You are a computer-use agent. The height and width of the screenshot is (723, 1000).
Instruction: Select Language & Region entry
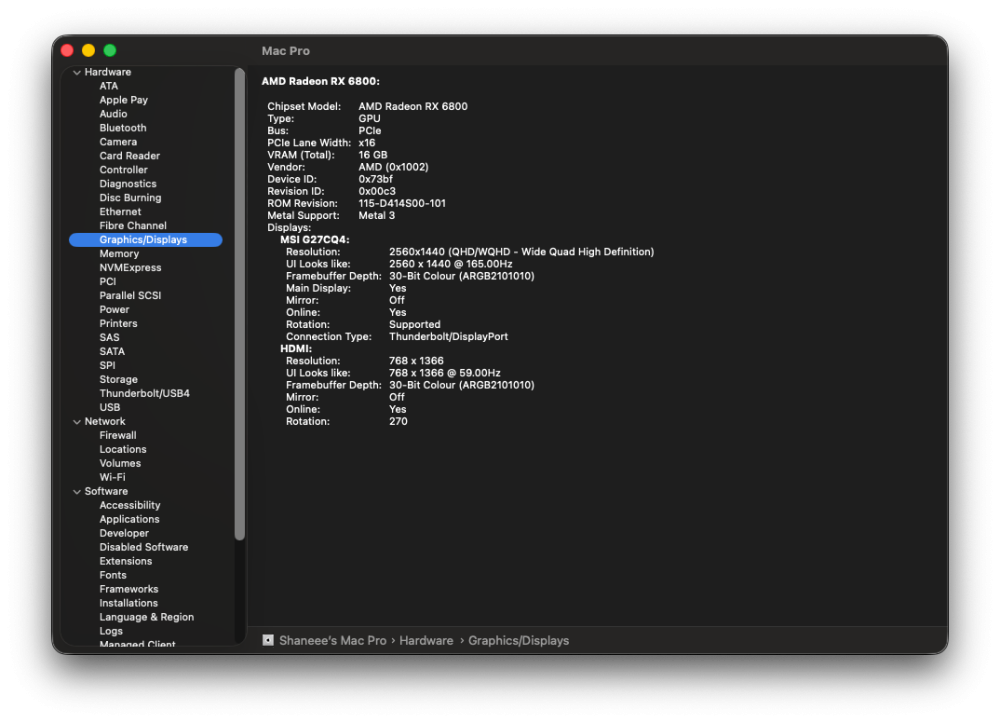(146, 619)
